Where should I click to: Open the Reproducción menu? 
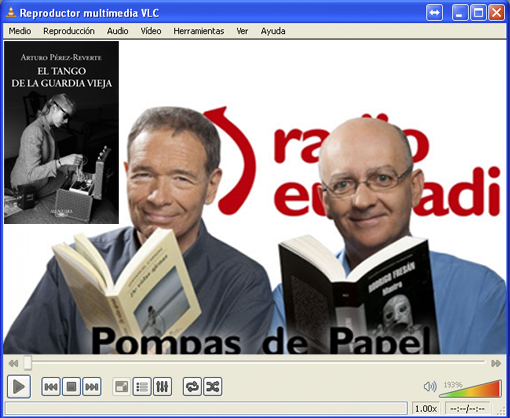coord(69,31)
